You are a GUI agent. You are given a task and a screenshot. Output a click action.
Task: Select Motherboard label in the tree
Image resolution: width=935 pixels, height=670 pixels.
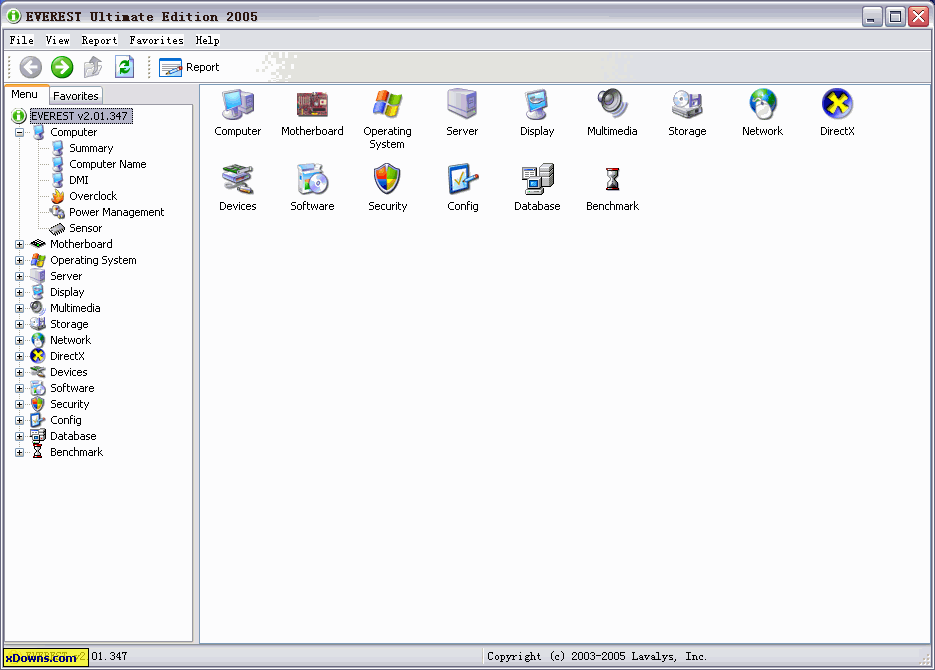pos(81,244)
